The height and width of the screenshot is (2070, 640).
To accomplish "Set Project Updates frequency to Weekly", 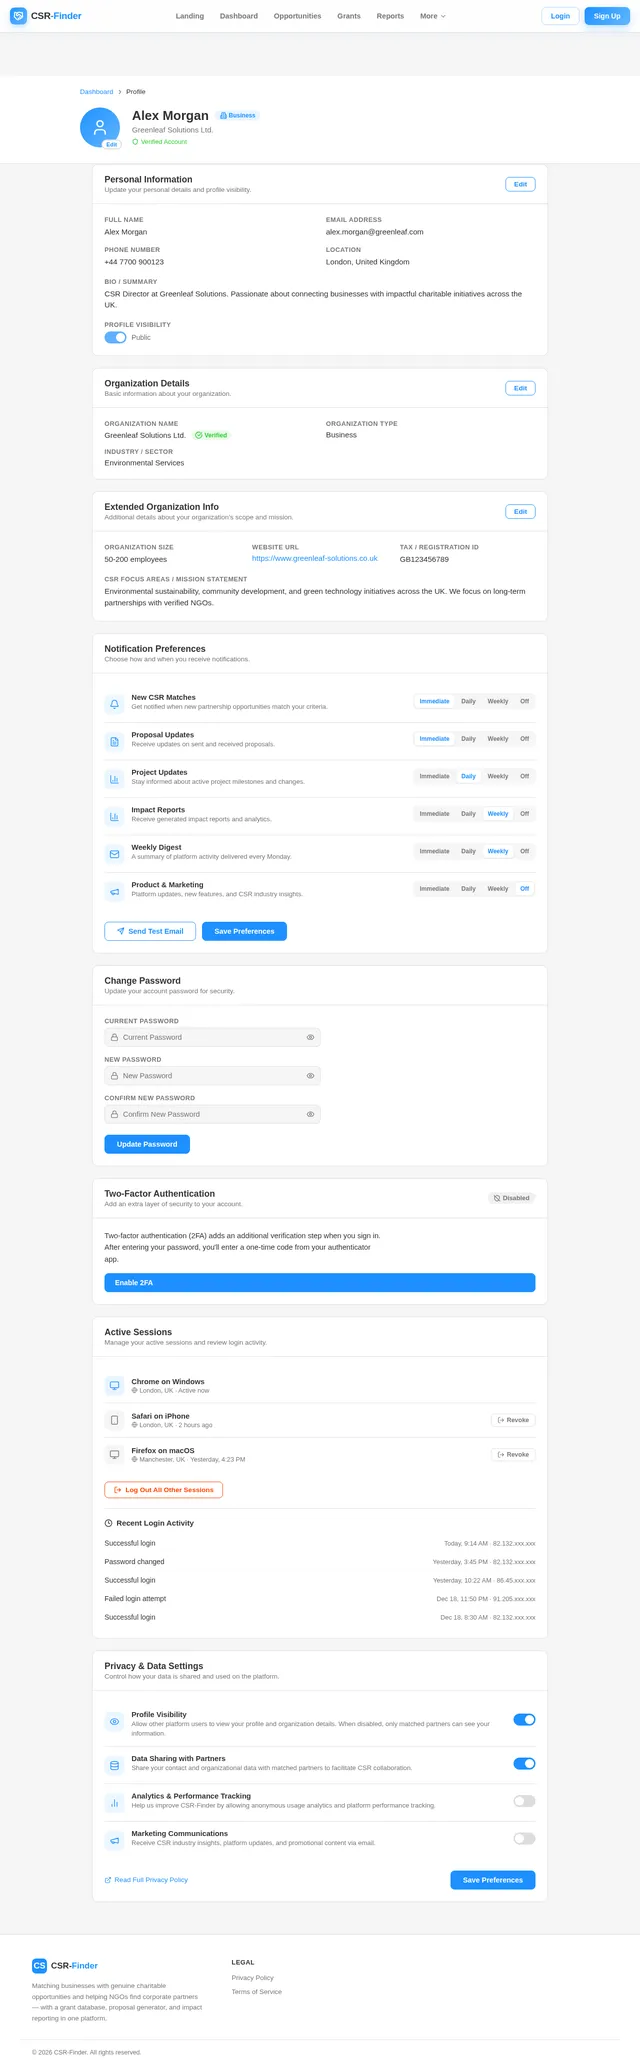I will coord(497,776).
